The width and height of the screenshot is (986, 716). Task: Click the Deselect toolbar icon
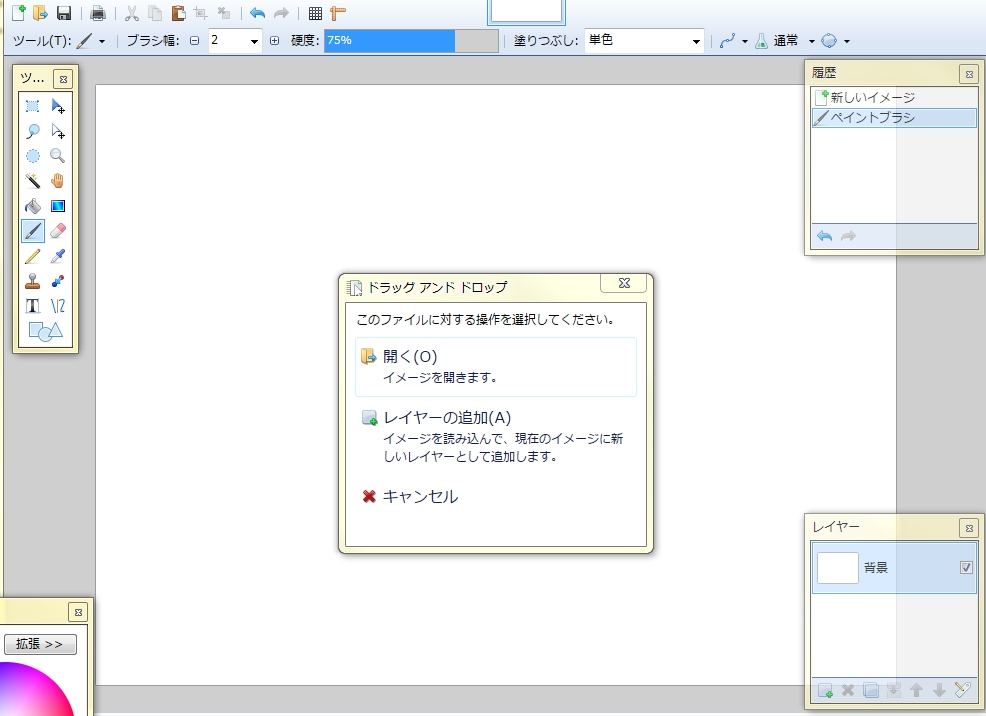point(223,13)
